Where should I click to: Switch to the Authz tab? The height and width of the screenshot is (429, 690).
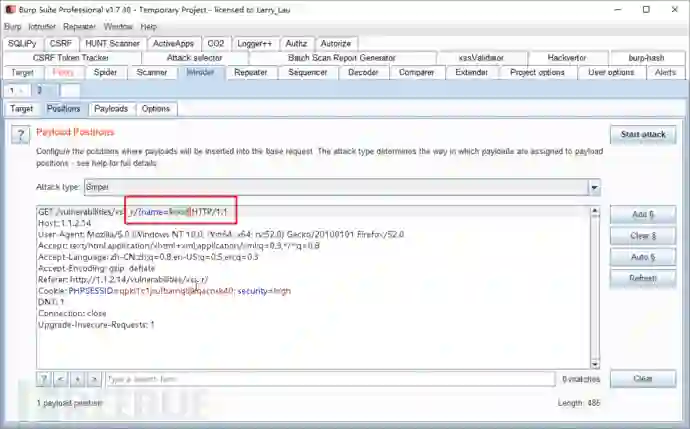point(296,44)
